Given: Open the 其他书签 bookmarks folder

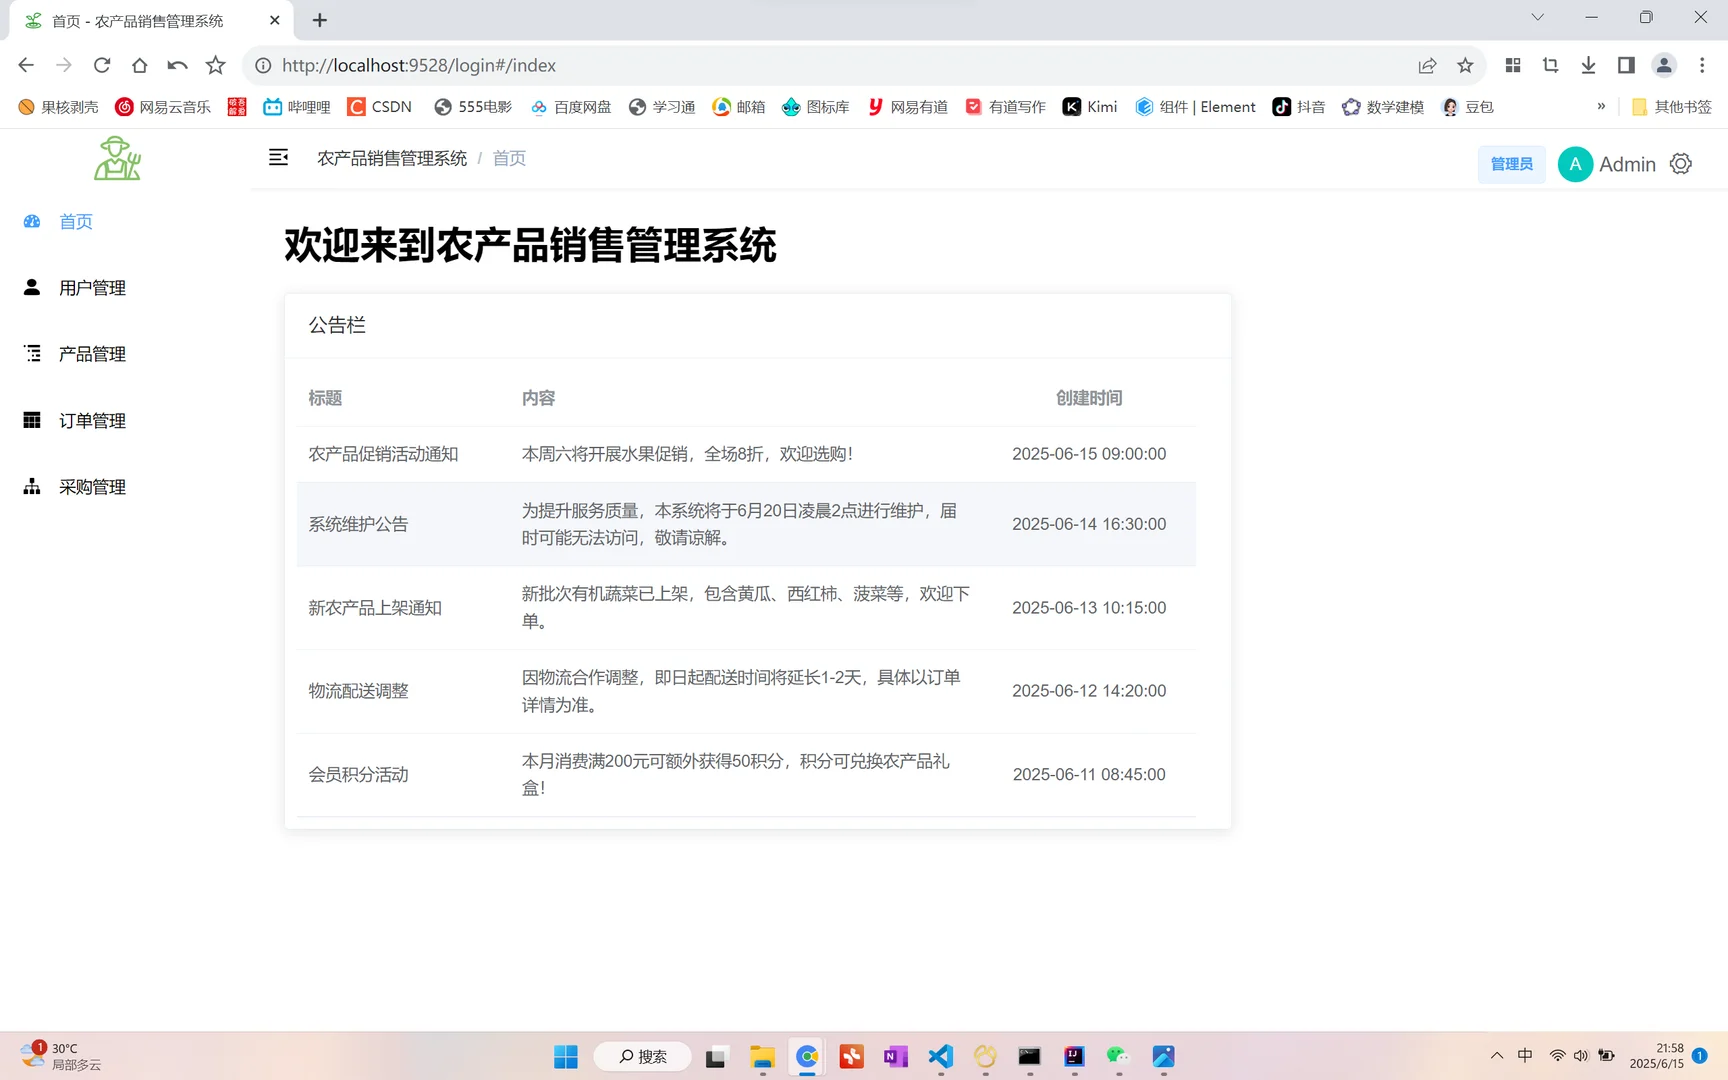Looking at the screenshot, I should pos(1670,106).
